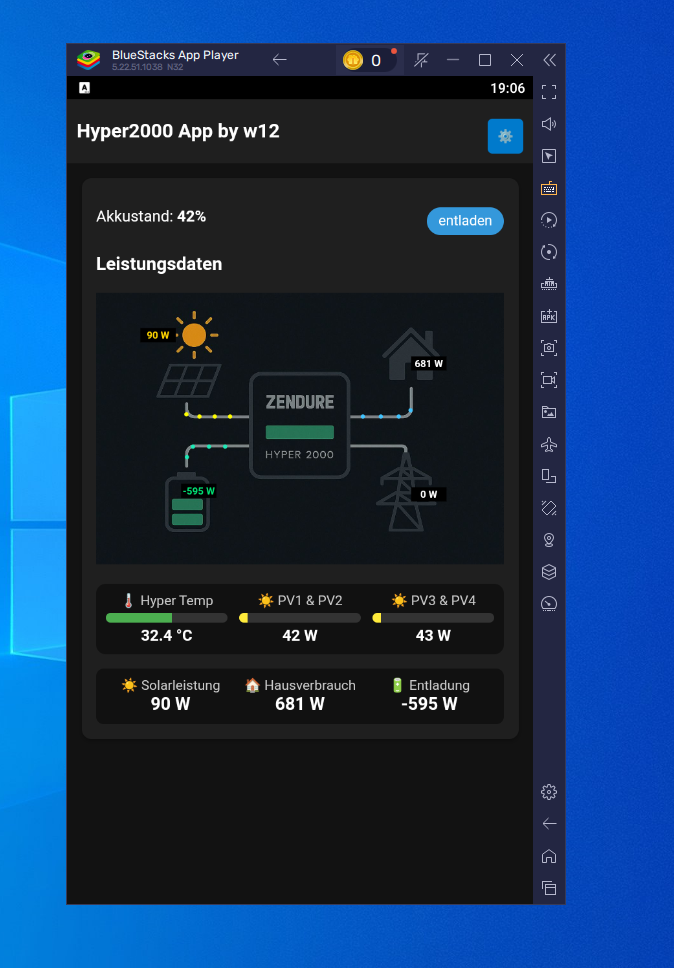
Task: Open the app settings gear button
Action: 505,136
